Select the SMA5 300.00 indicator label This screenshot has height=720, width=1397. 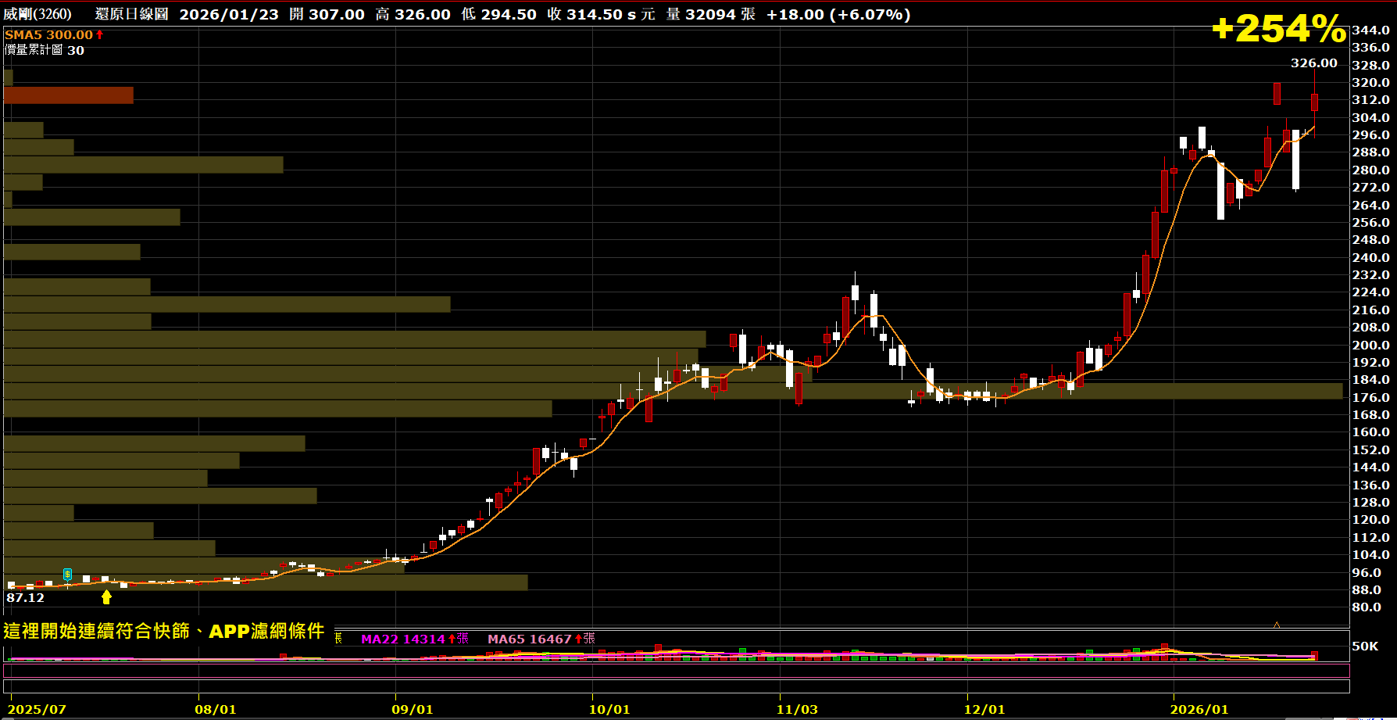[x=53, y=34]
